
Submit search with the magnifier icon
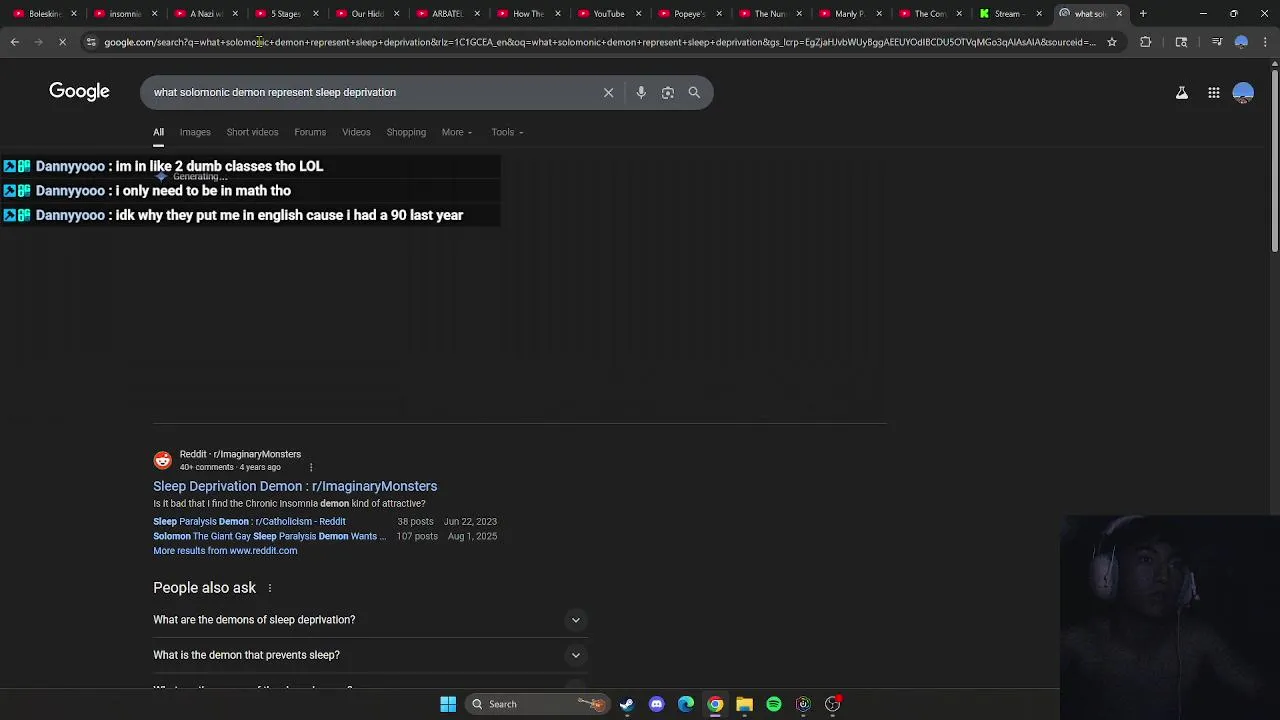(x=694, y=92)
